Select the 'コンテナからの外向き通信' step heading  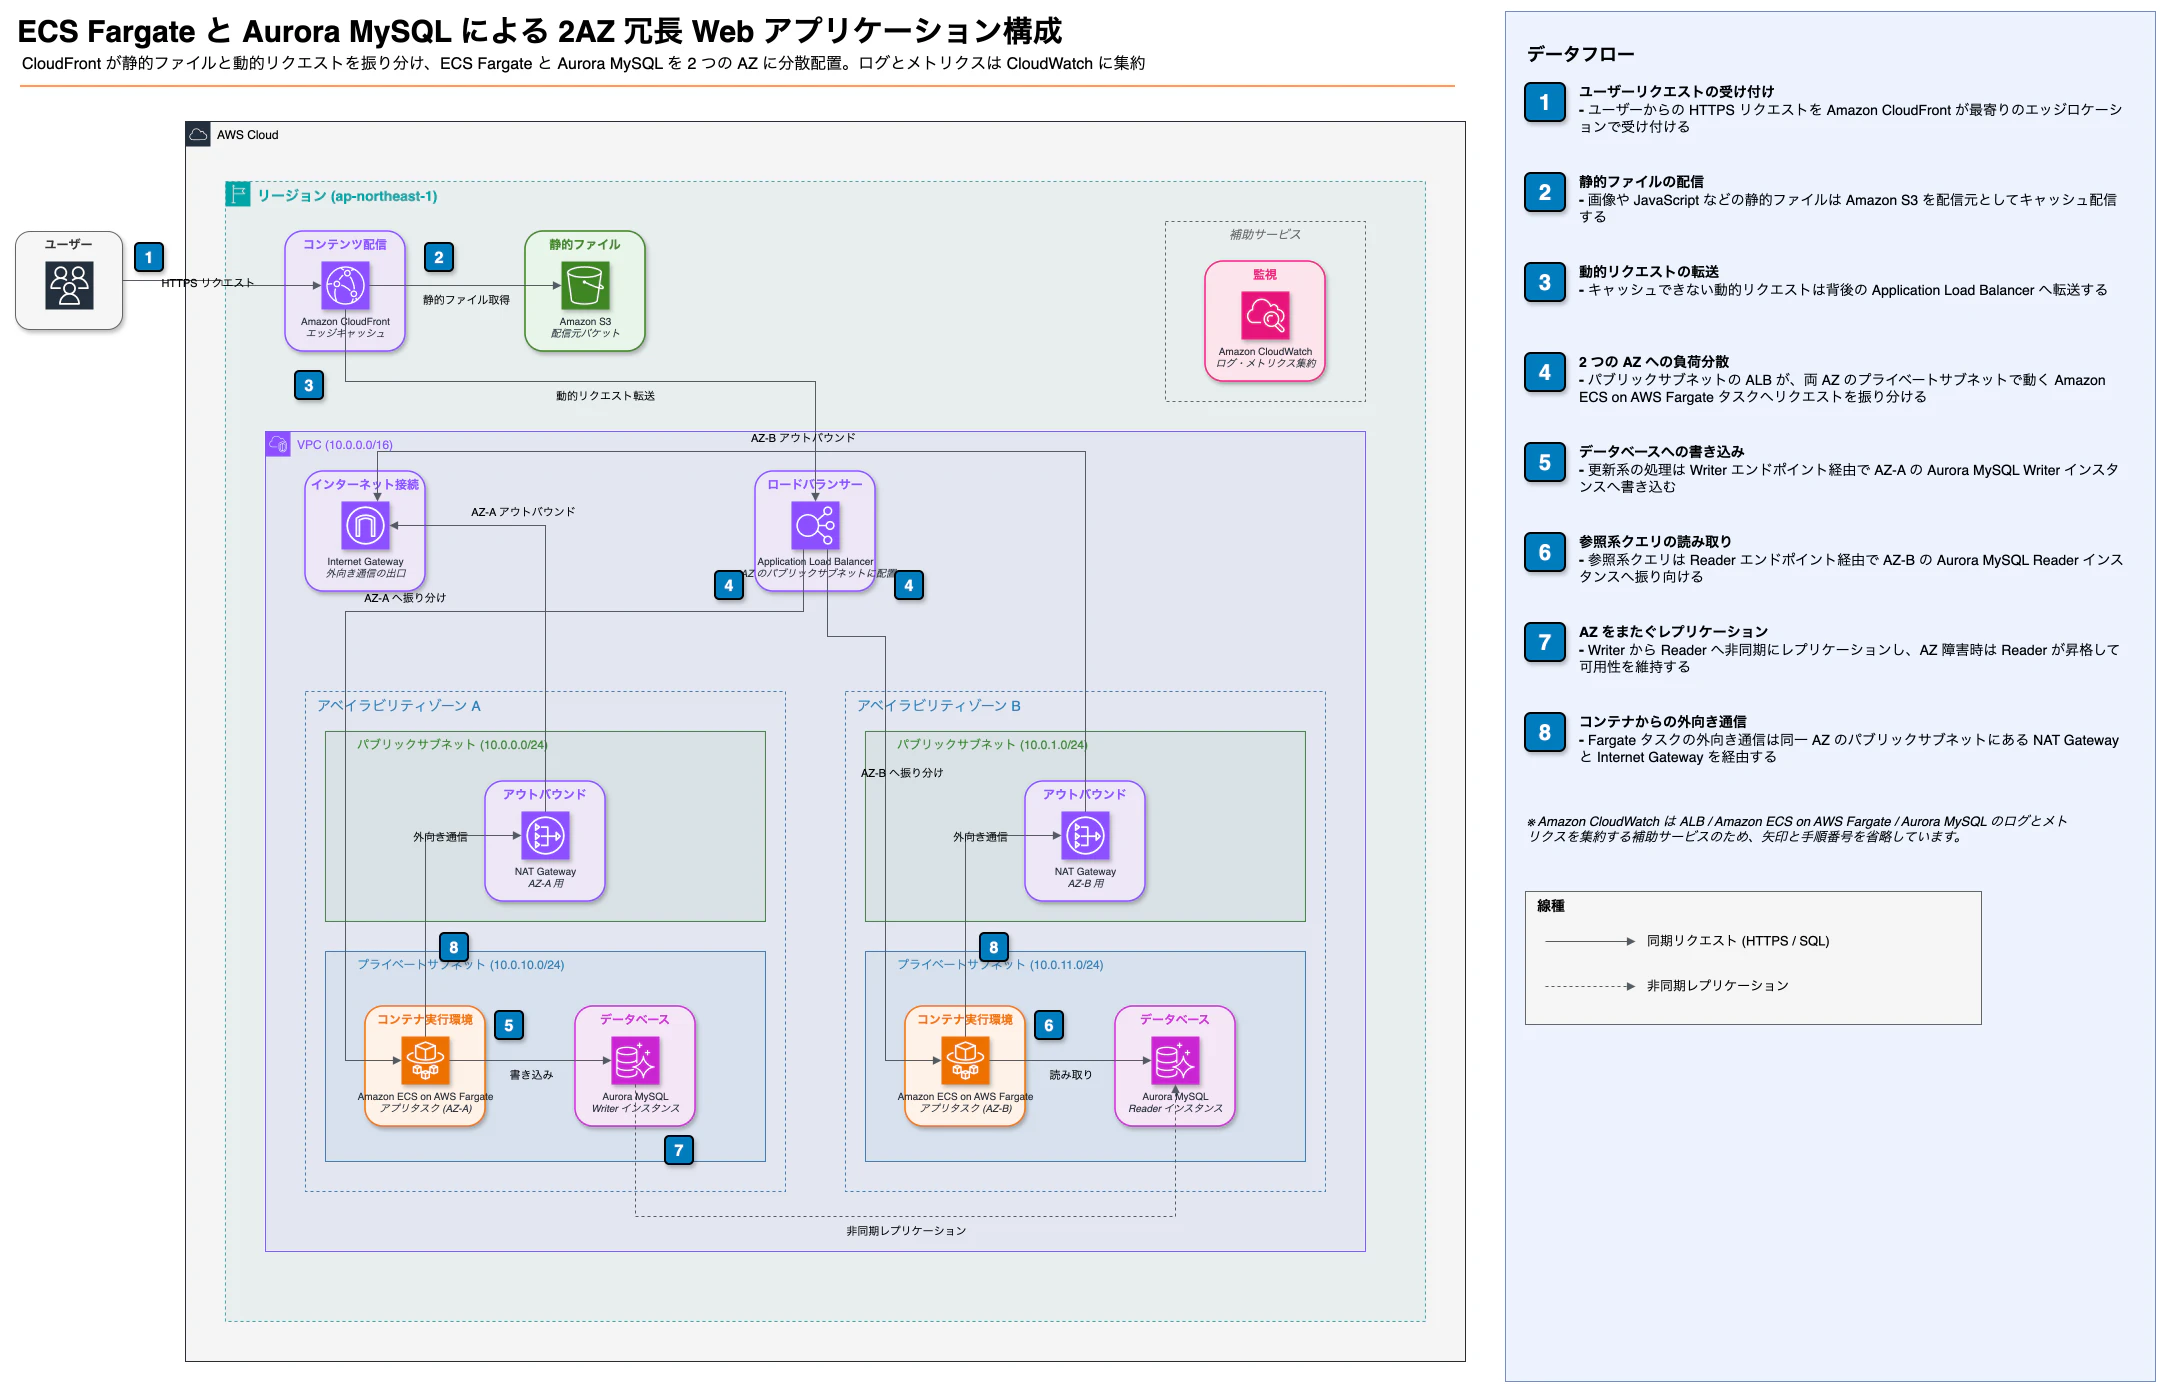tap(1663, 721)
